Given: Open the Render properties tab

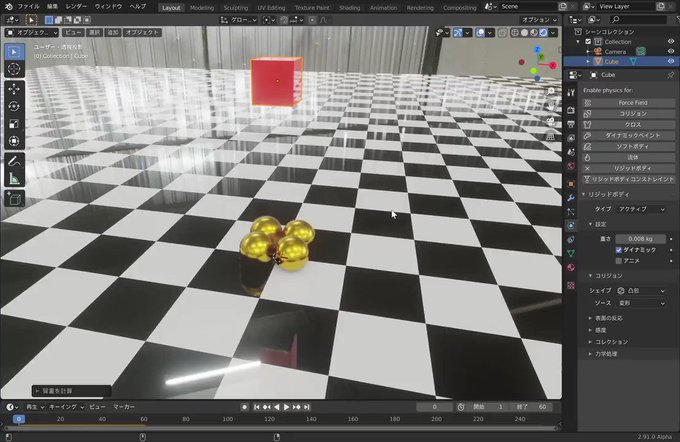Looking at the screenshot, I should click(571, 110).
